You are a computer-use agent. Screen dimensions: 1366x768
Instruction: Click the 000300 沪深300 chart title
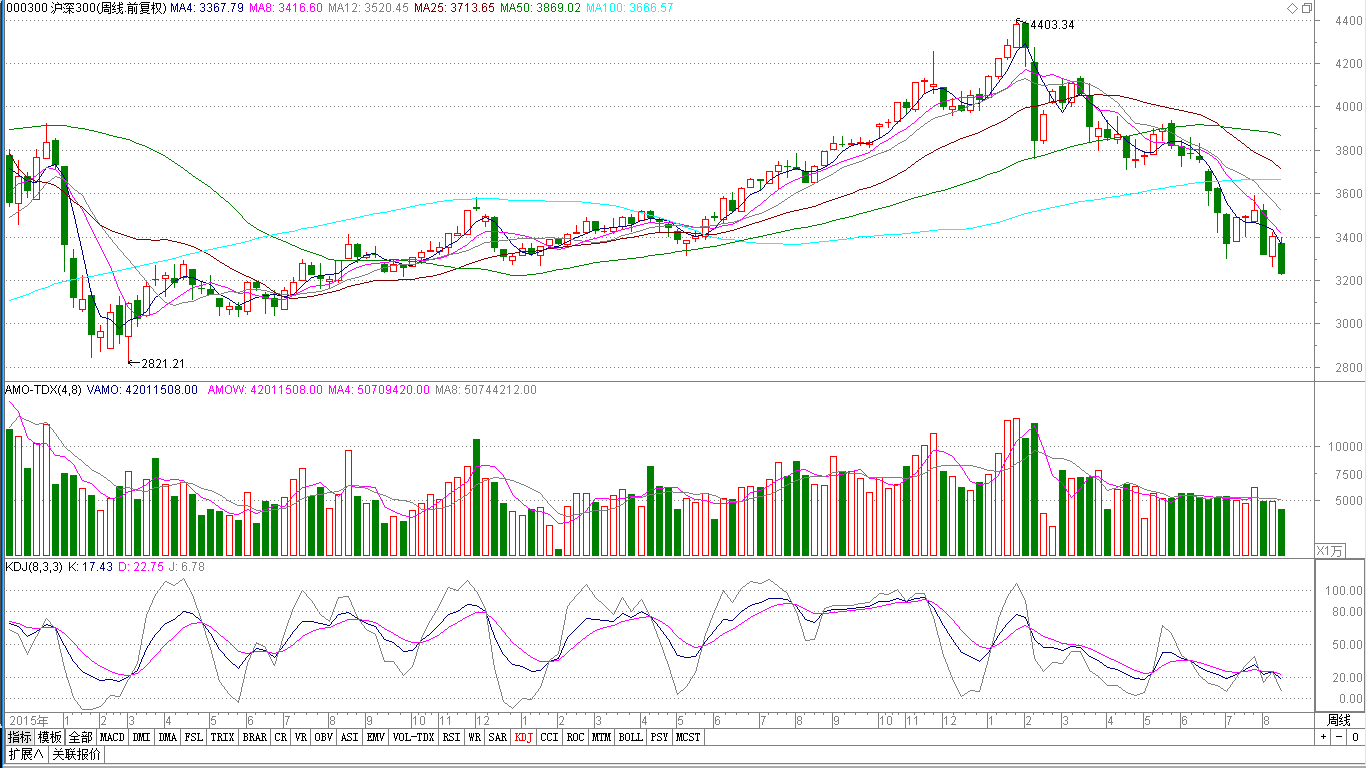(x=86, y=8)
